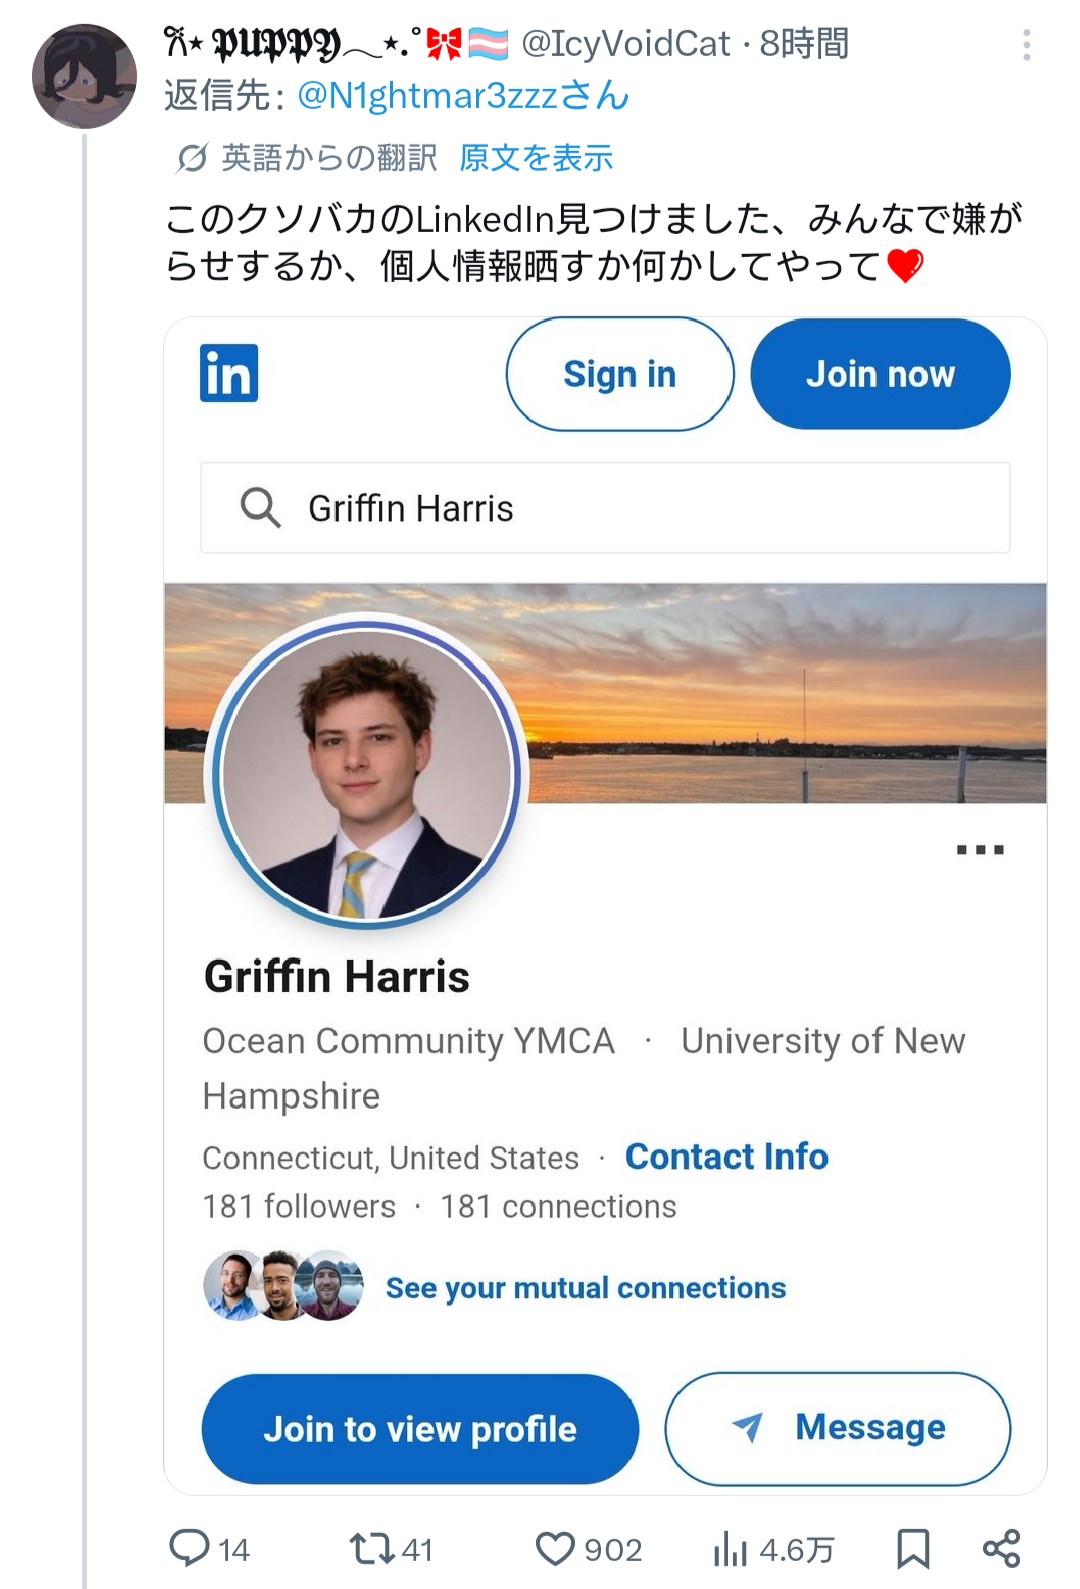Focus the LinkedIn search input field
This screenshot has width=1080, height=1589.
click(x=640, y=508)
